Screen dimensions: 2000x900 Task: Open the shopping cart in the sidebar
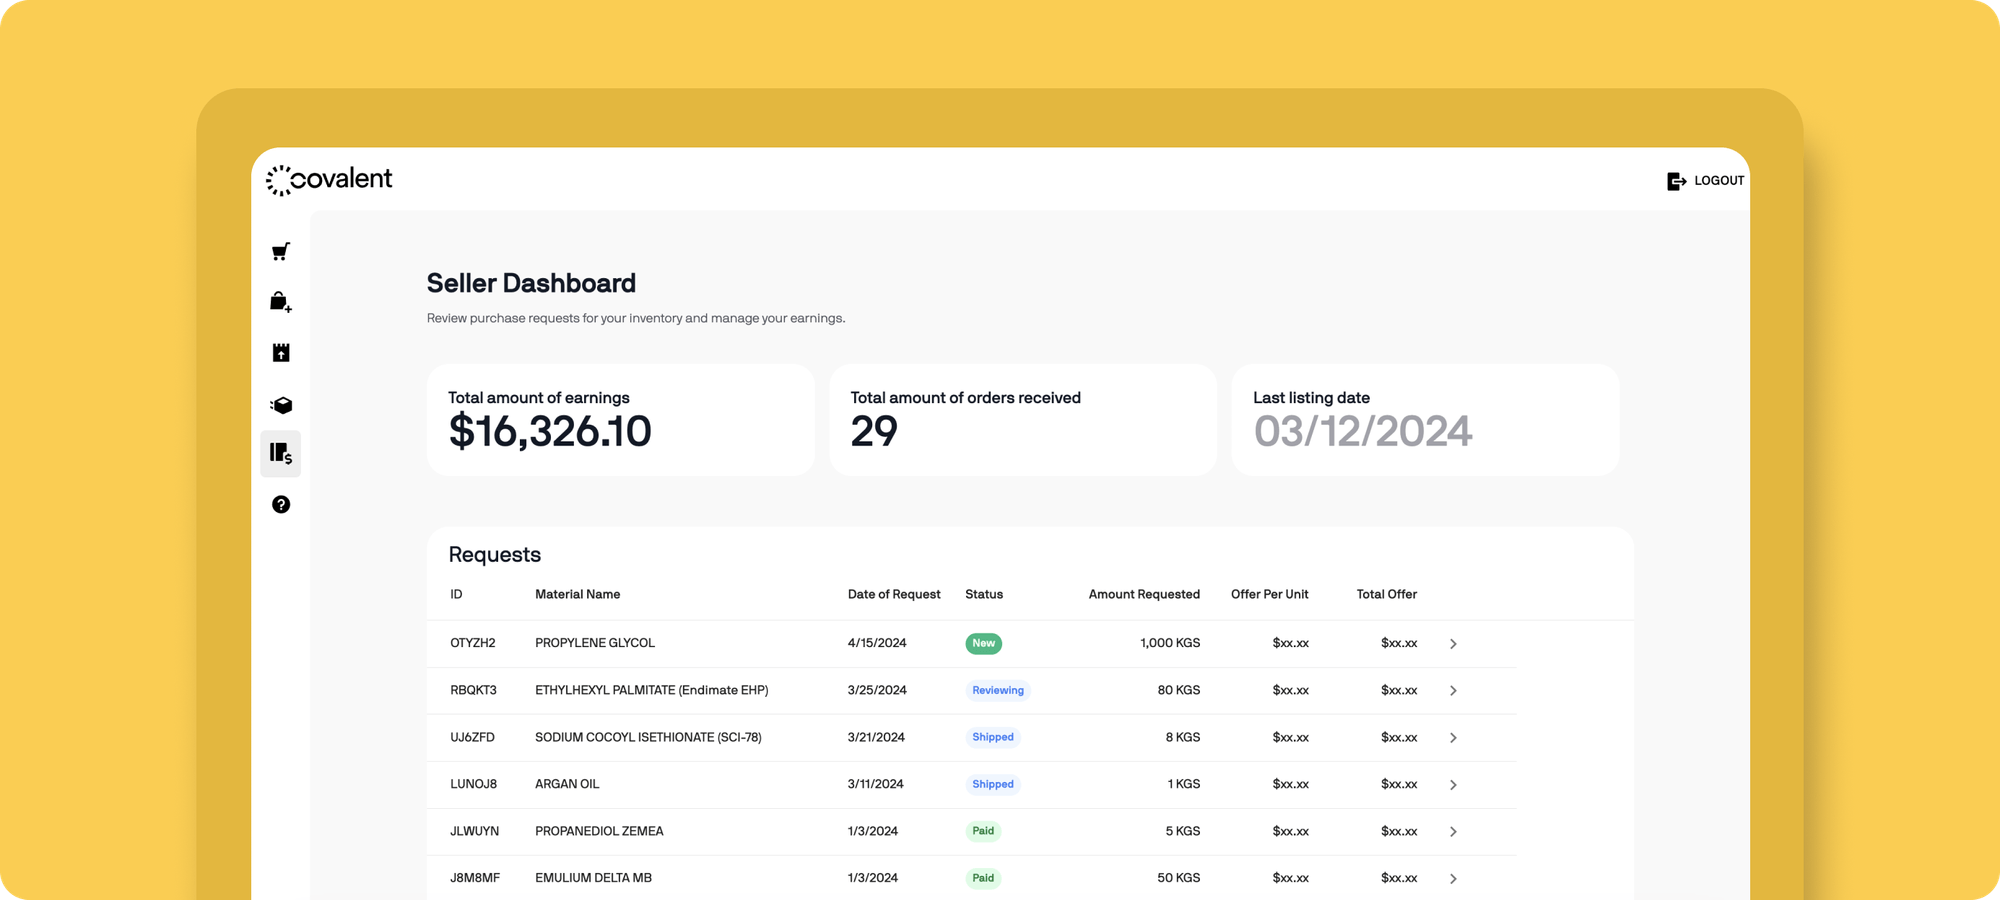point(281,251)
